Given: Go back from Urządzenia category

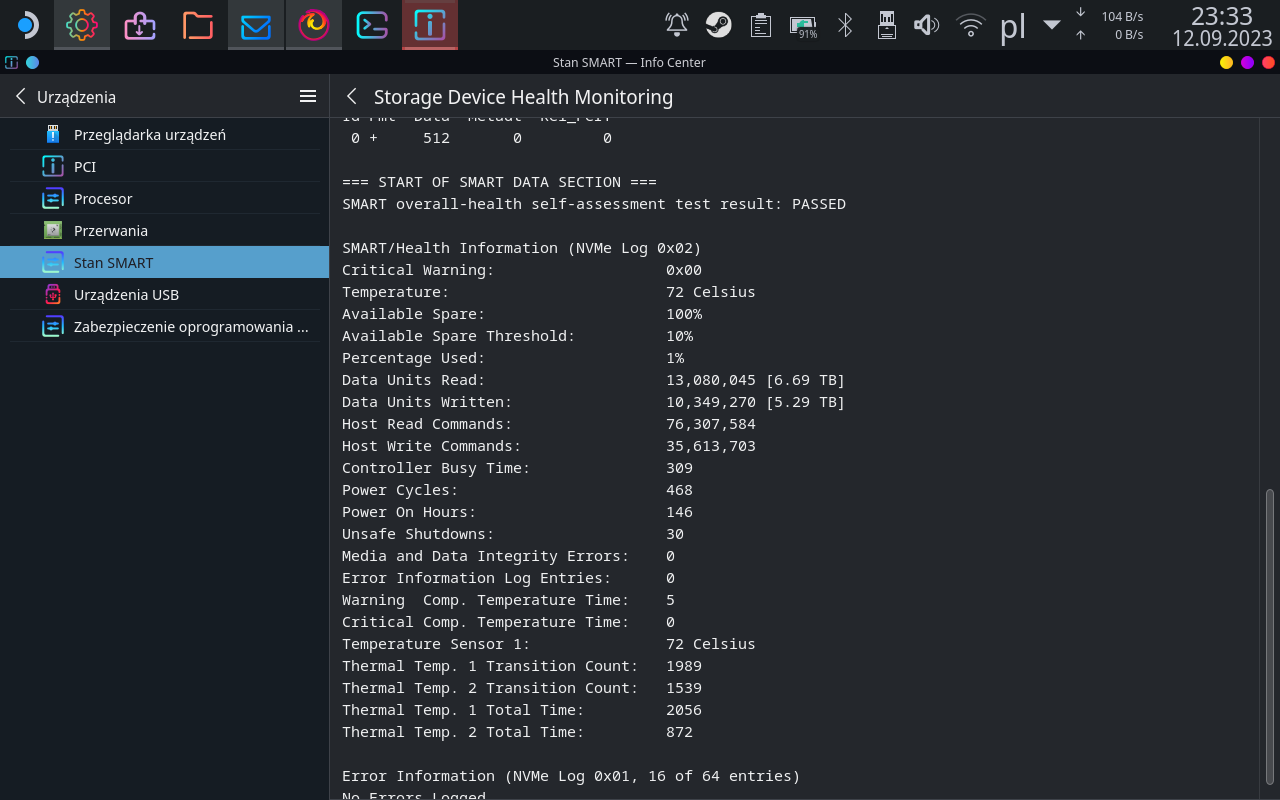Looking at the screenshot, I should tap(21, 97).
